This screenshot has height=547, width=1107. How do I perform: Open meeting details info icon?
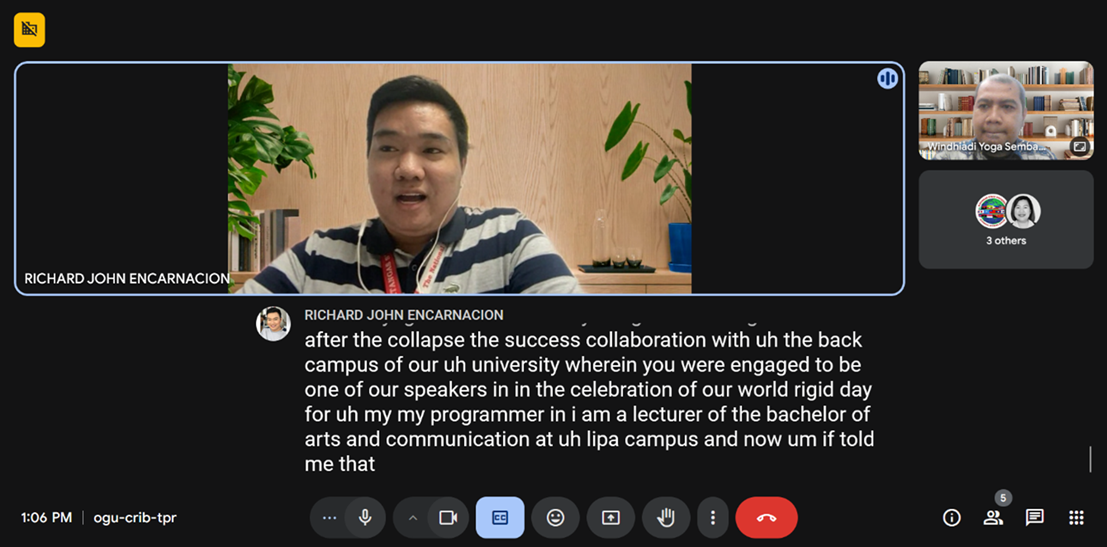[952, 518]
